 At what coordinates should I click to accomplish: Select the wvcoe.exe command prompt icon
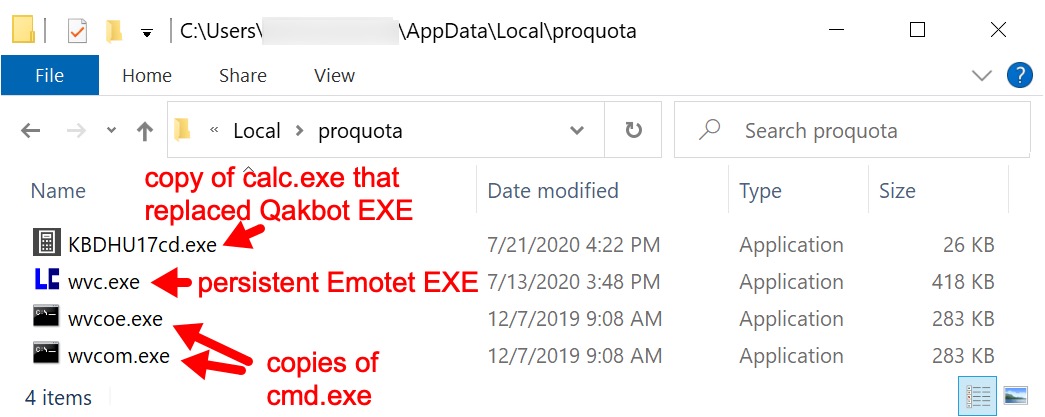(46, 317)
